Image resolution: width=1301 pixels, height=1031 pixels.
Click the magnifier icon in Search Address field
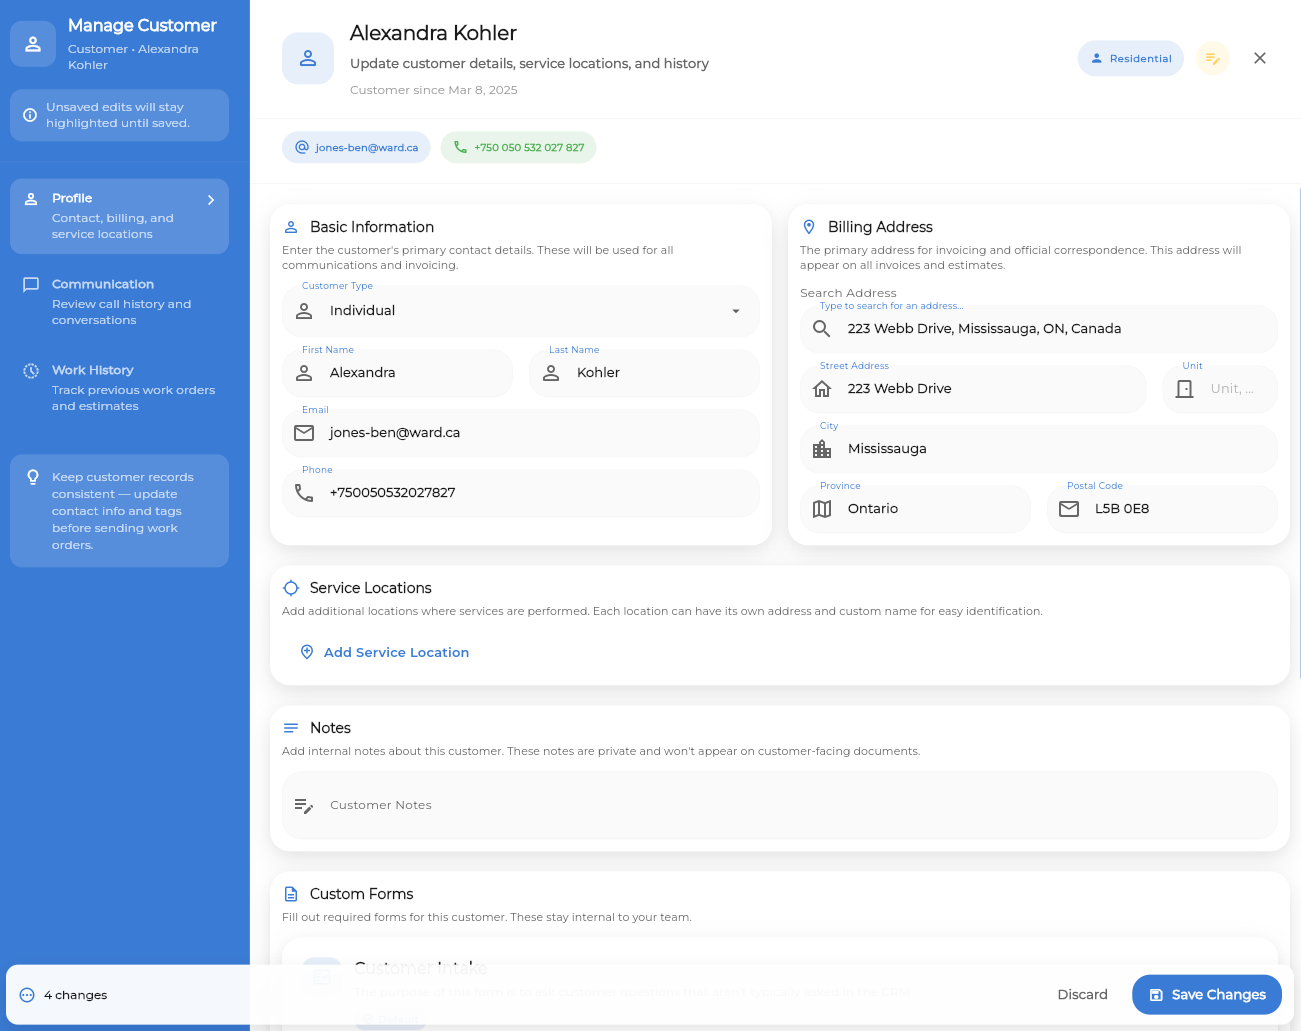tap(821, 328)
